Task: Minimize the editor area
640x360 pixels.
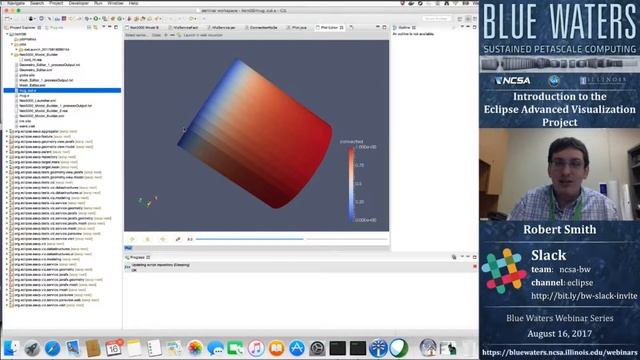Action: [x=378, y=27]
